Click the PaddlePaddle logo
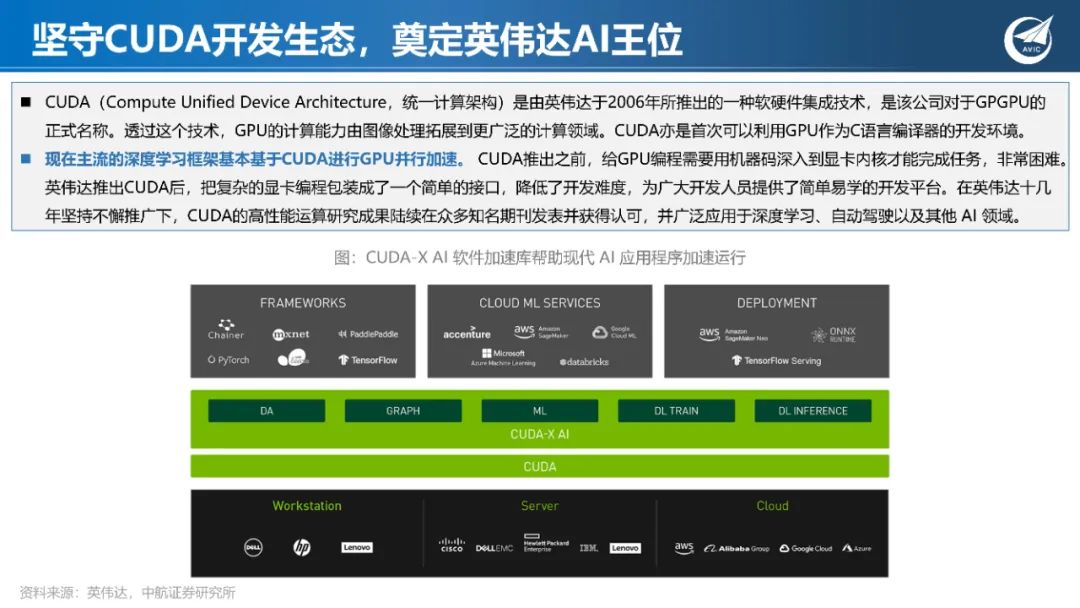The height and width of the screenshot is (608, 1080). click(x=368, y=334)
